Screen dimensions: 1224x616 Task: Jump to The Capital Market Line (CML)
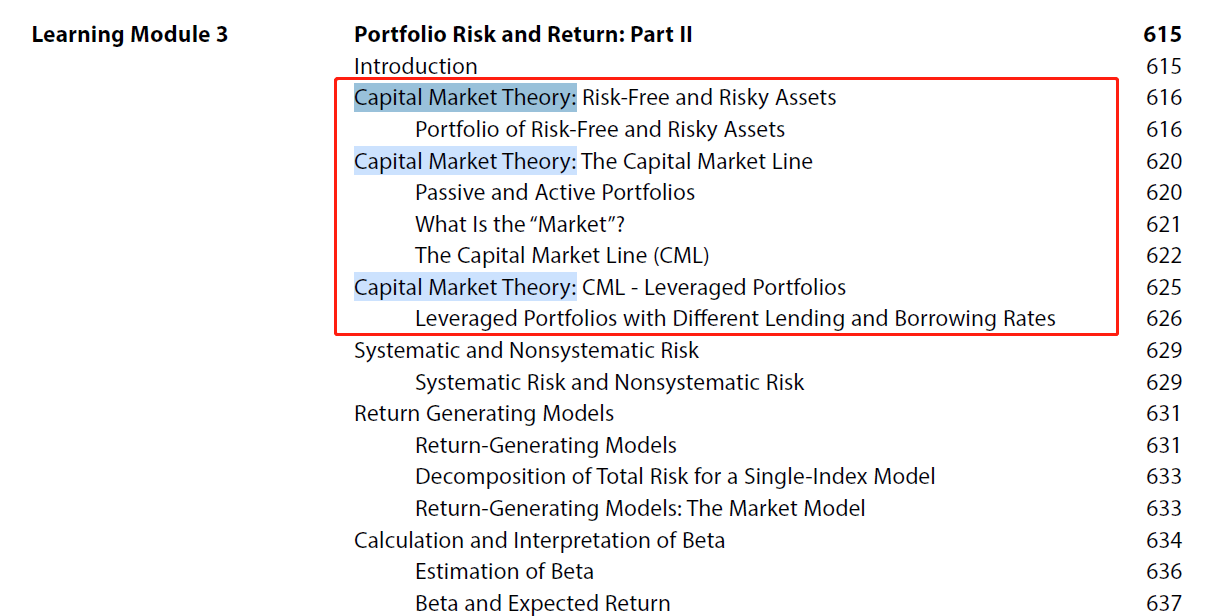(562, 255)
